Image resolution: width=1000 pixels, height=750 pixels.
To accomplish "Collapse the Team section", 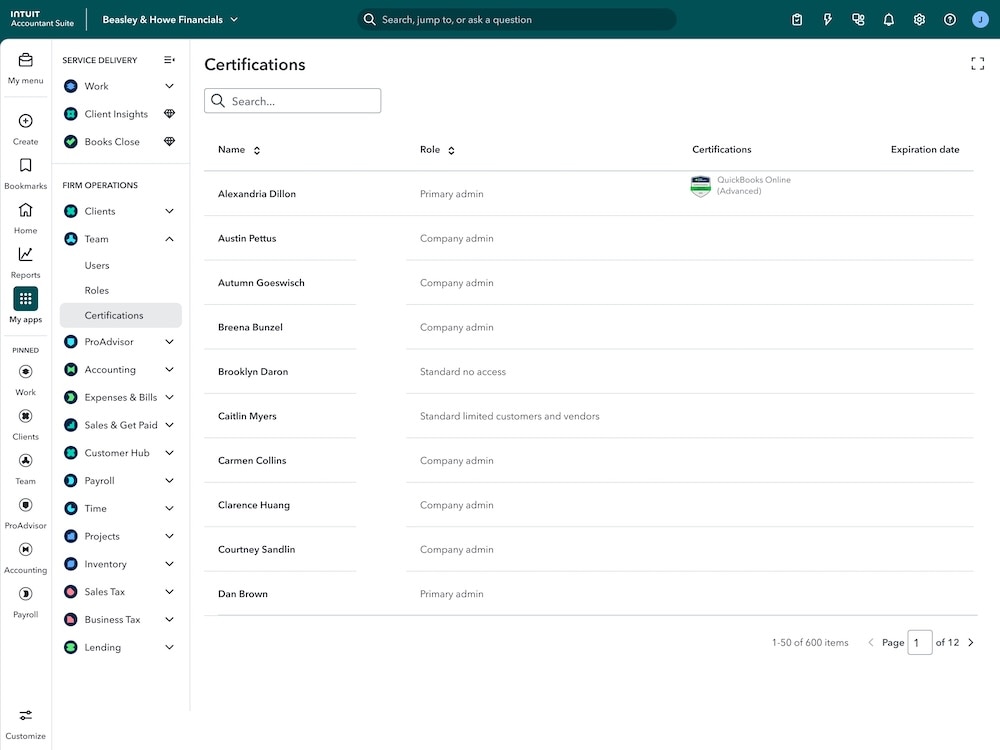I will (169, 238).
